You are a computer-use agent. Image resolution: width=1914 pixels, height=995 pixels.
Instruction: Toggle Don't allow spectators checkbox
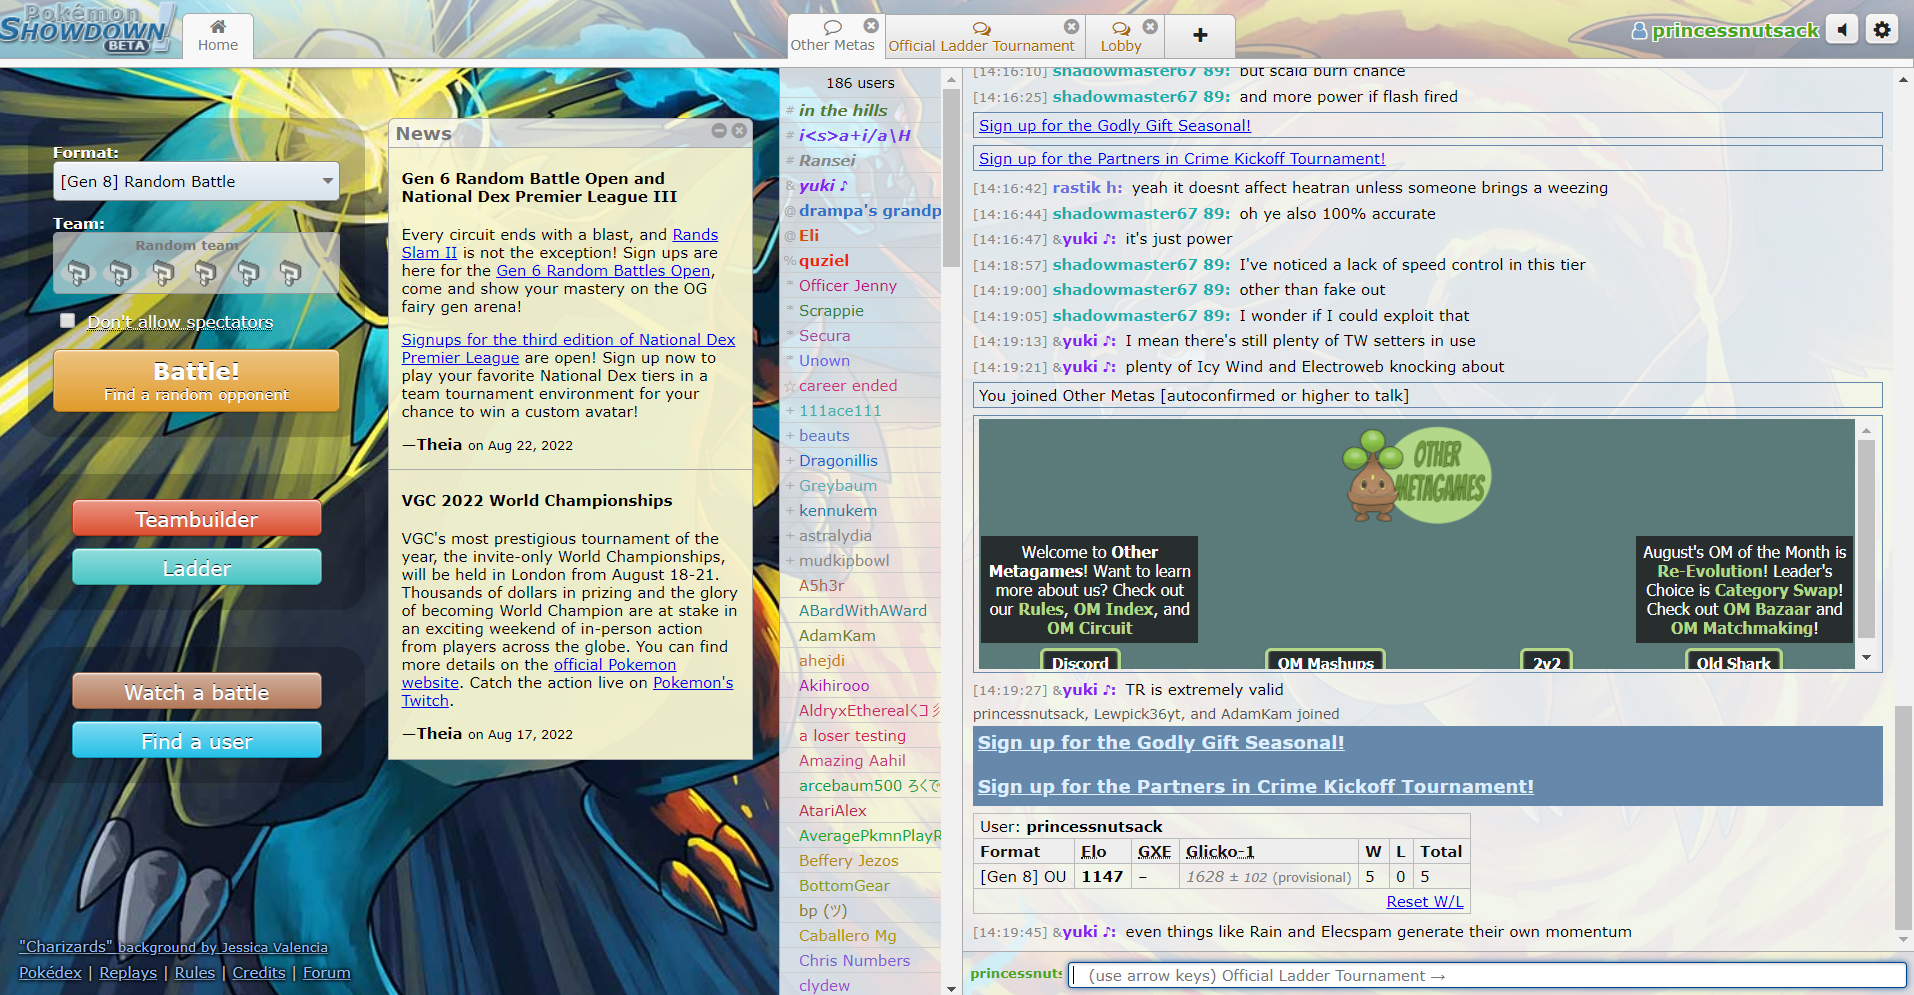click(x=67, y=321)
